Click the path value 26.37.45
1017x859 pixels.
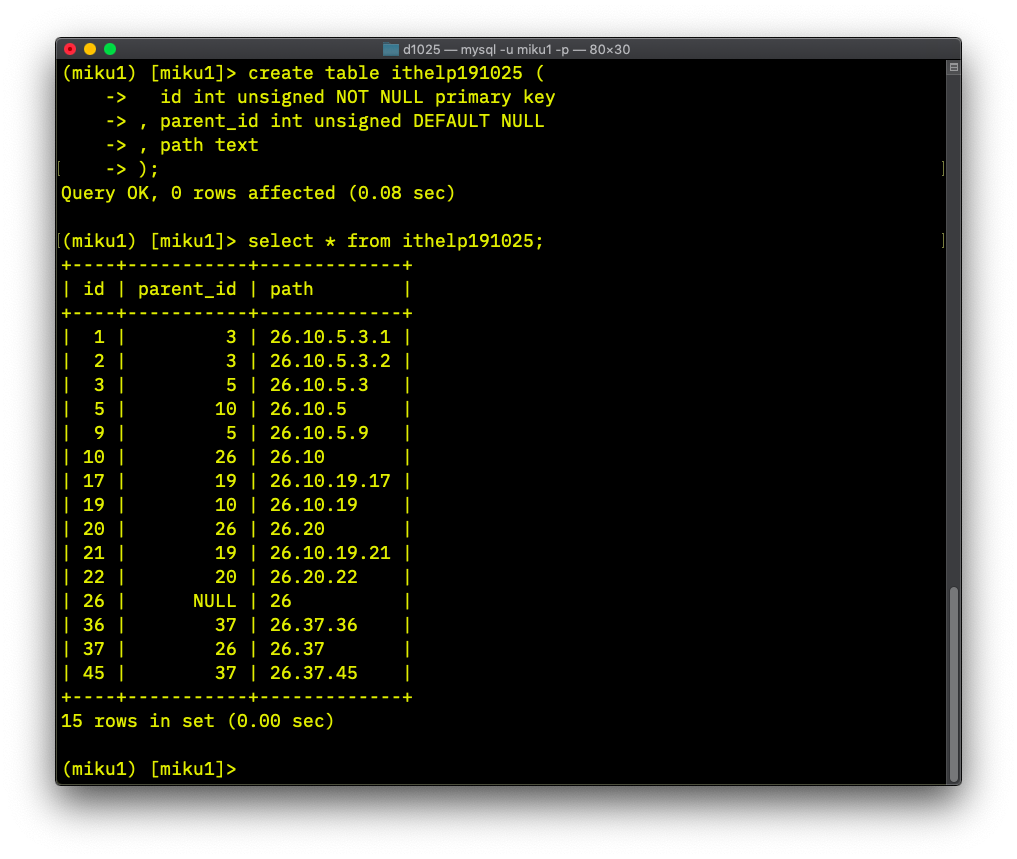click(313, 673)
